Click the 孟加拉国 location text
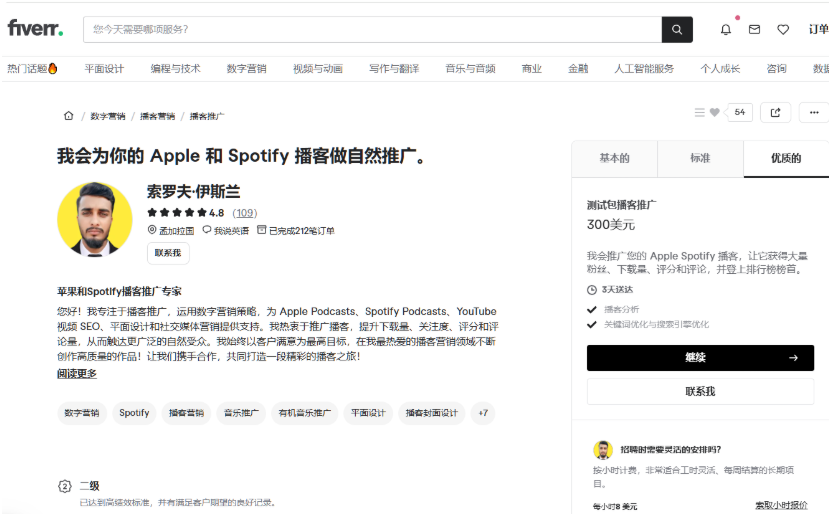The image size is (829, 514). click(x=177, y=231)
